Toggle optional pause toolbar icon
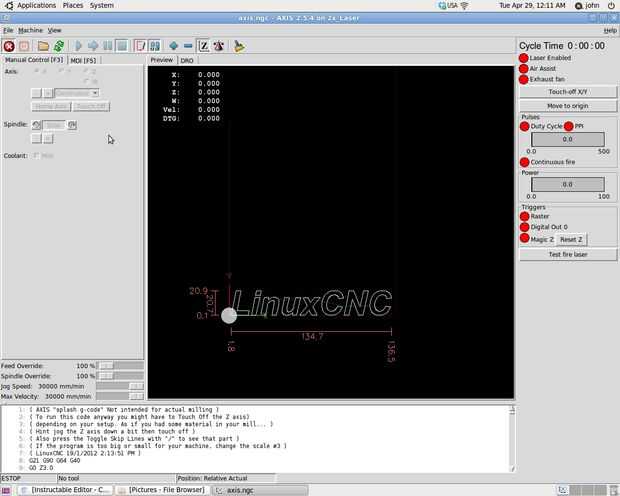The width and height of the screenshot is (620, 496). point(155,46)
